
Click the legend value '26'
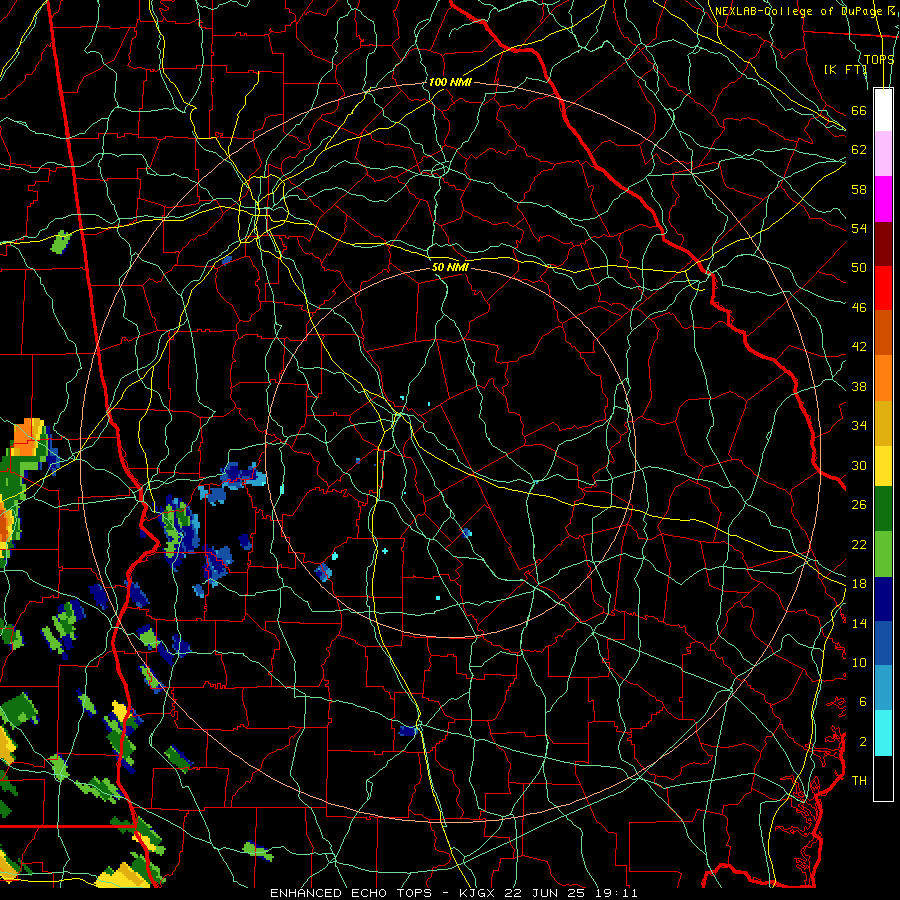(859, 505)
